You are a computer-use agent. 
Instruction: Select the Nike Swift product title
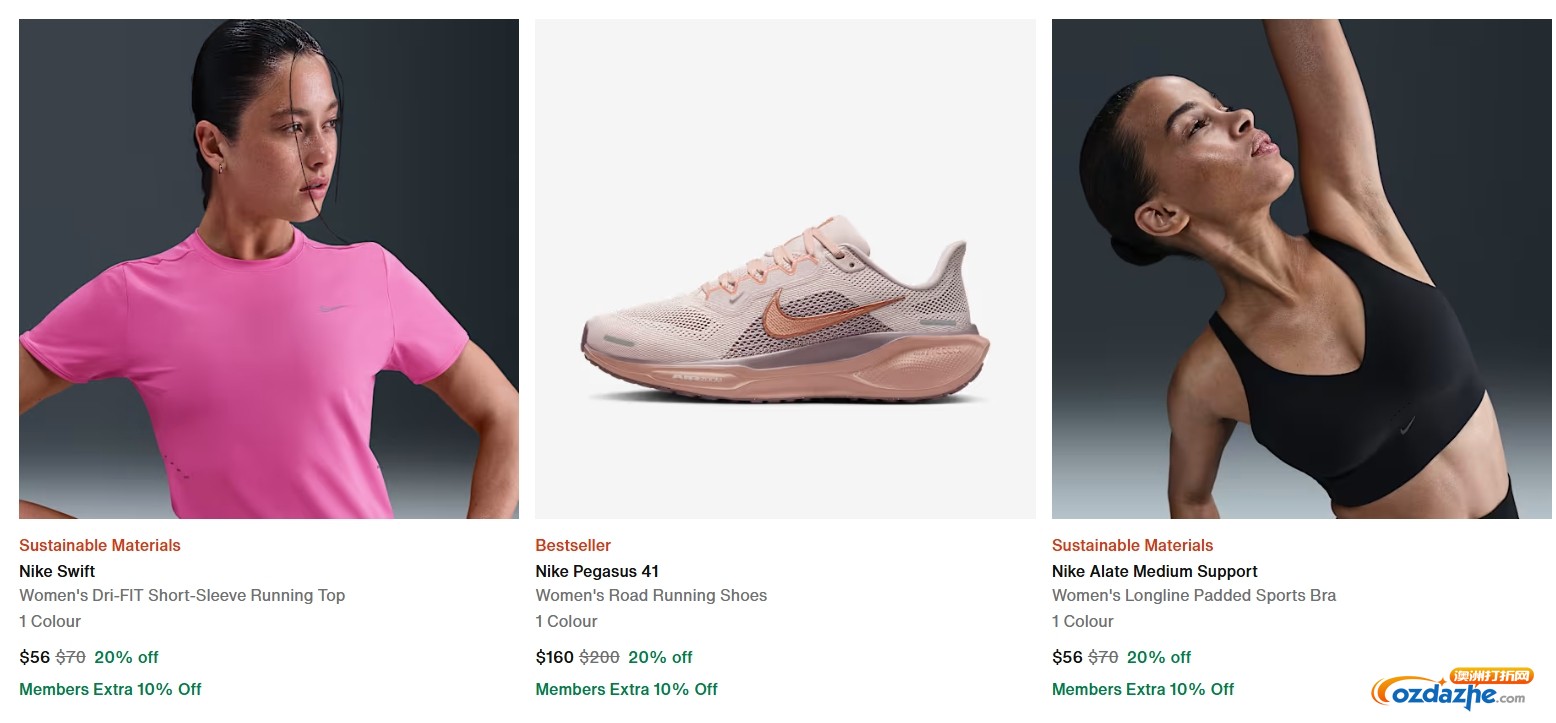(56, 571)
